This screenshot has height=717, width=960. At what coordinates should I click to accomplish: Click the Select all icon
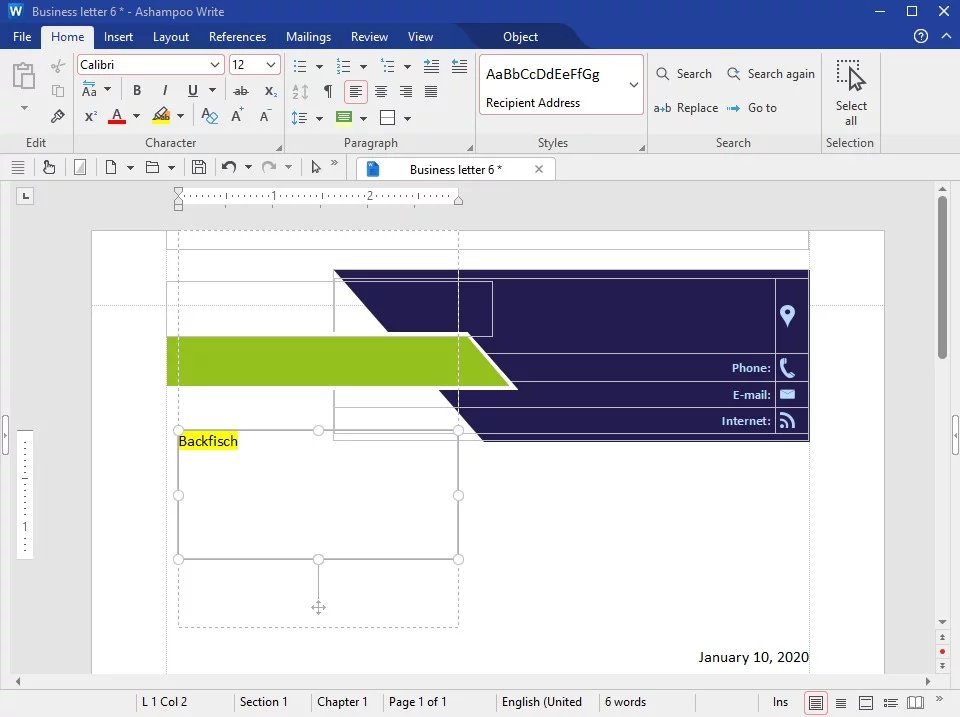pos(850,92)
